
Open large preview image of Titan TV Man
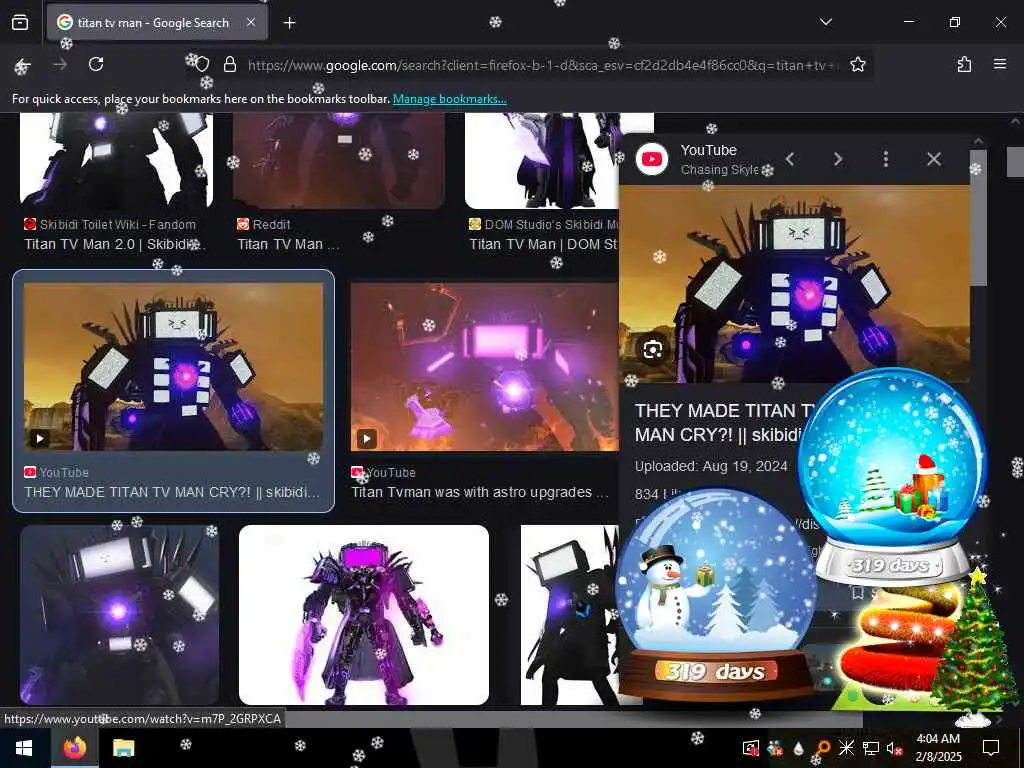(794, 282)
